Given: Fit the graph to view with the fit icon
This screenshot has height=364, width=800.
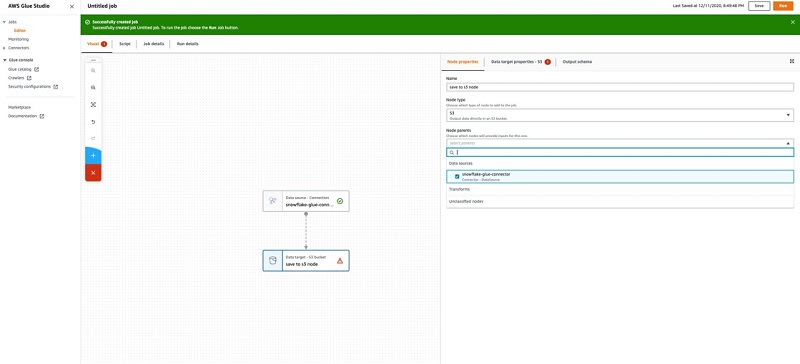Looking at the screenshot, I should pyautogui.click(x=93, y=105).
